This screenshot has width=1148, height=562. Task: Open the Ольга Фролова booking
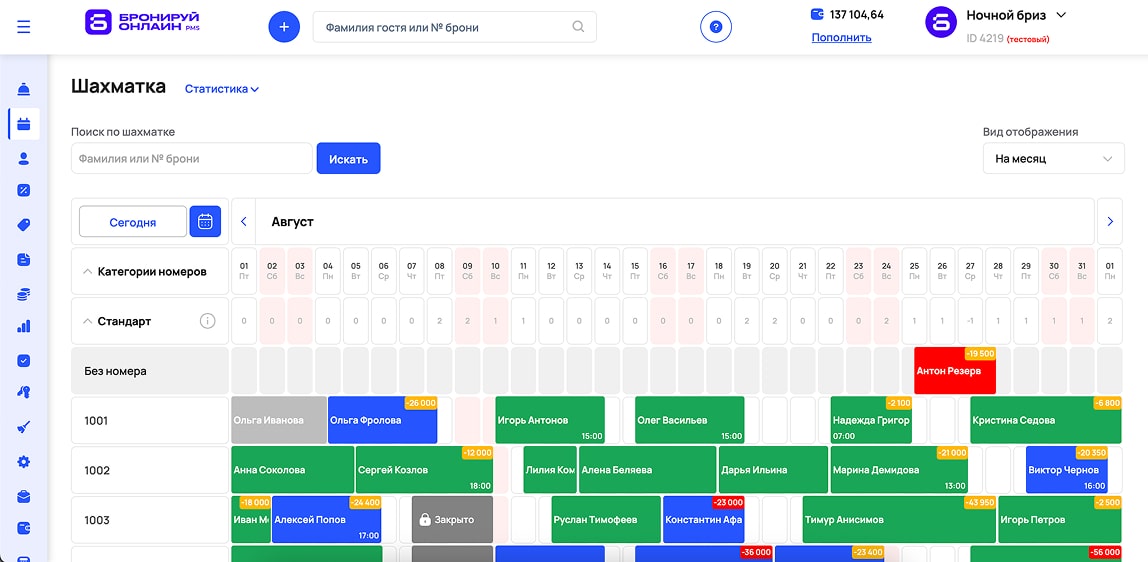click(382, 420)
